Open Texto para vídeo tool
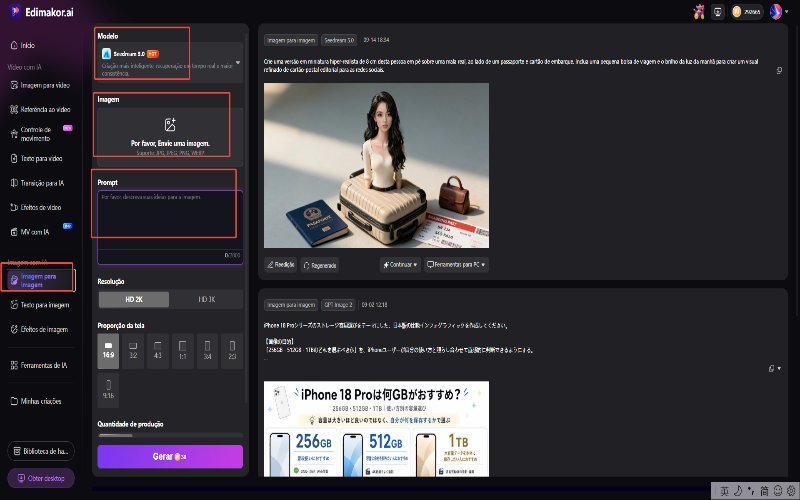Screen dimensions: 800x500 (37, 158)
